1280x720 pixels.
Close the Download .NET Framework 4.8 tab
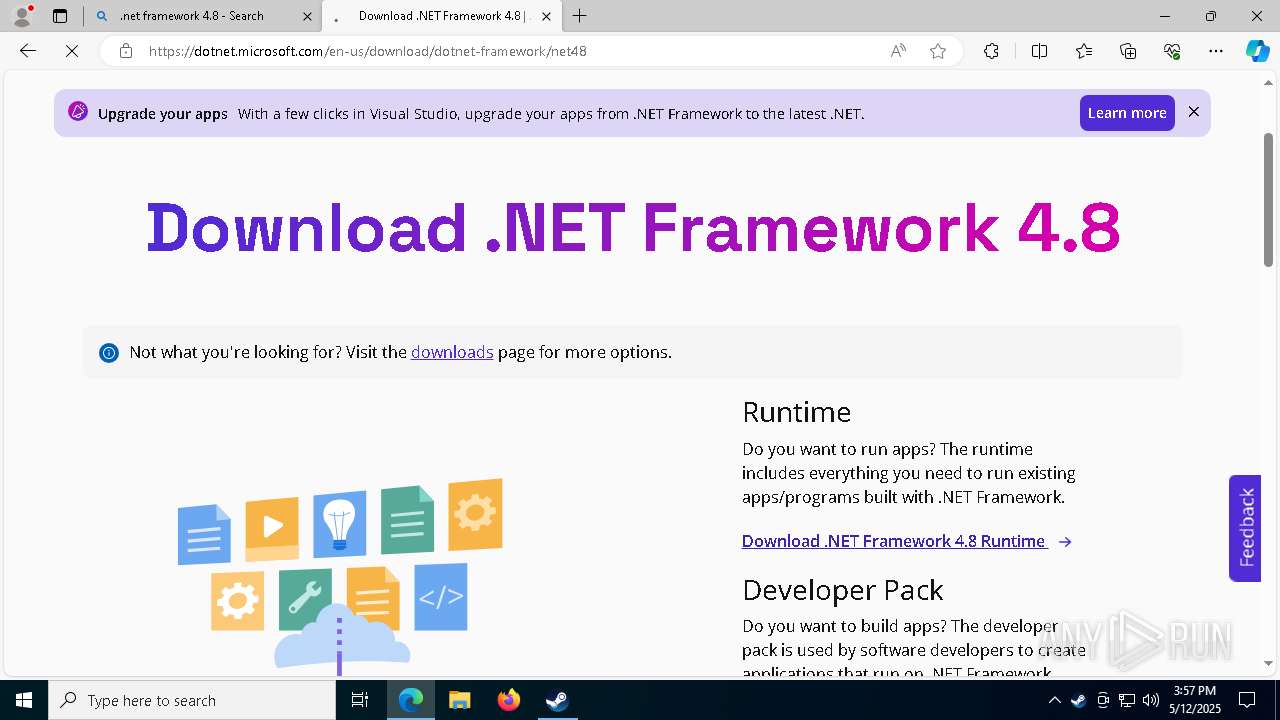tap(546, 16)
